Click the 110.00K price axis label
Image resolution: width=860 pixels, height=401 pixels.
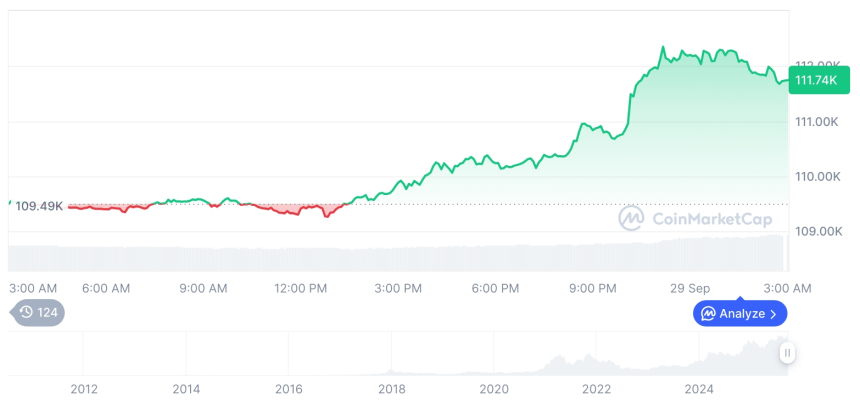(x=817, y=176)
